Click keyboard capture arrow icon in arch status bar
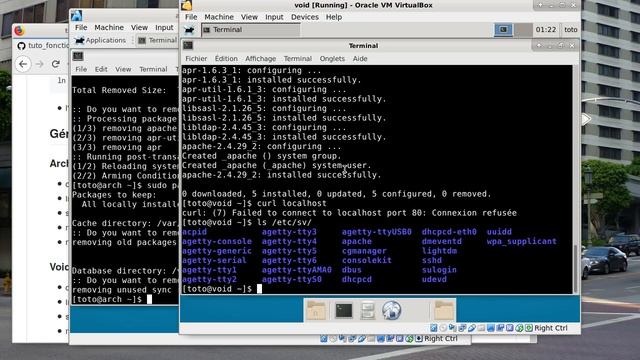This screenshot has width=640, height=360. coord(418,339)
